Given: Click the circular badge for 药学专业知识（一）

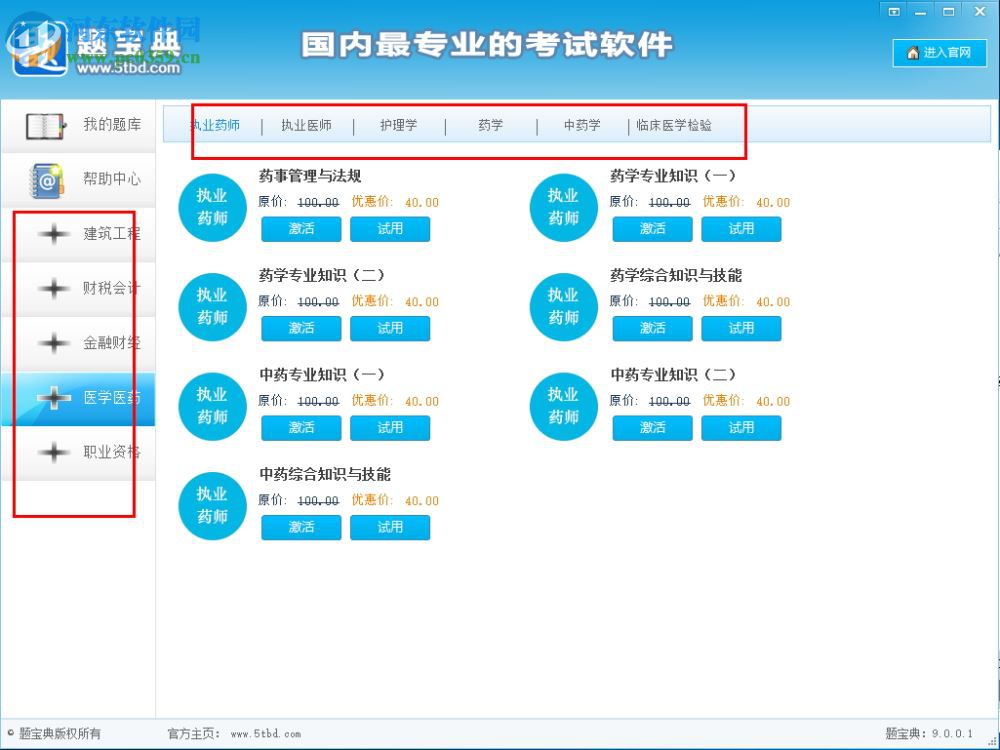Looking at the screenshot, I should (562, 206).
